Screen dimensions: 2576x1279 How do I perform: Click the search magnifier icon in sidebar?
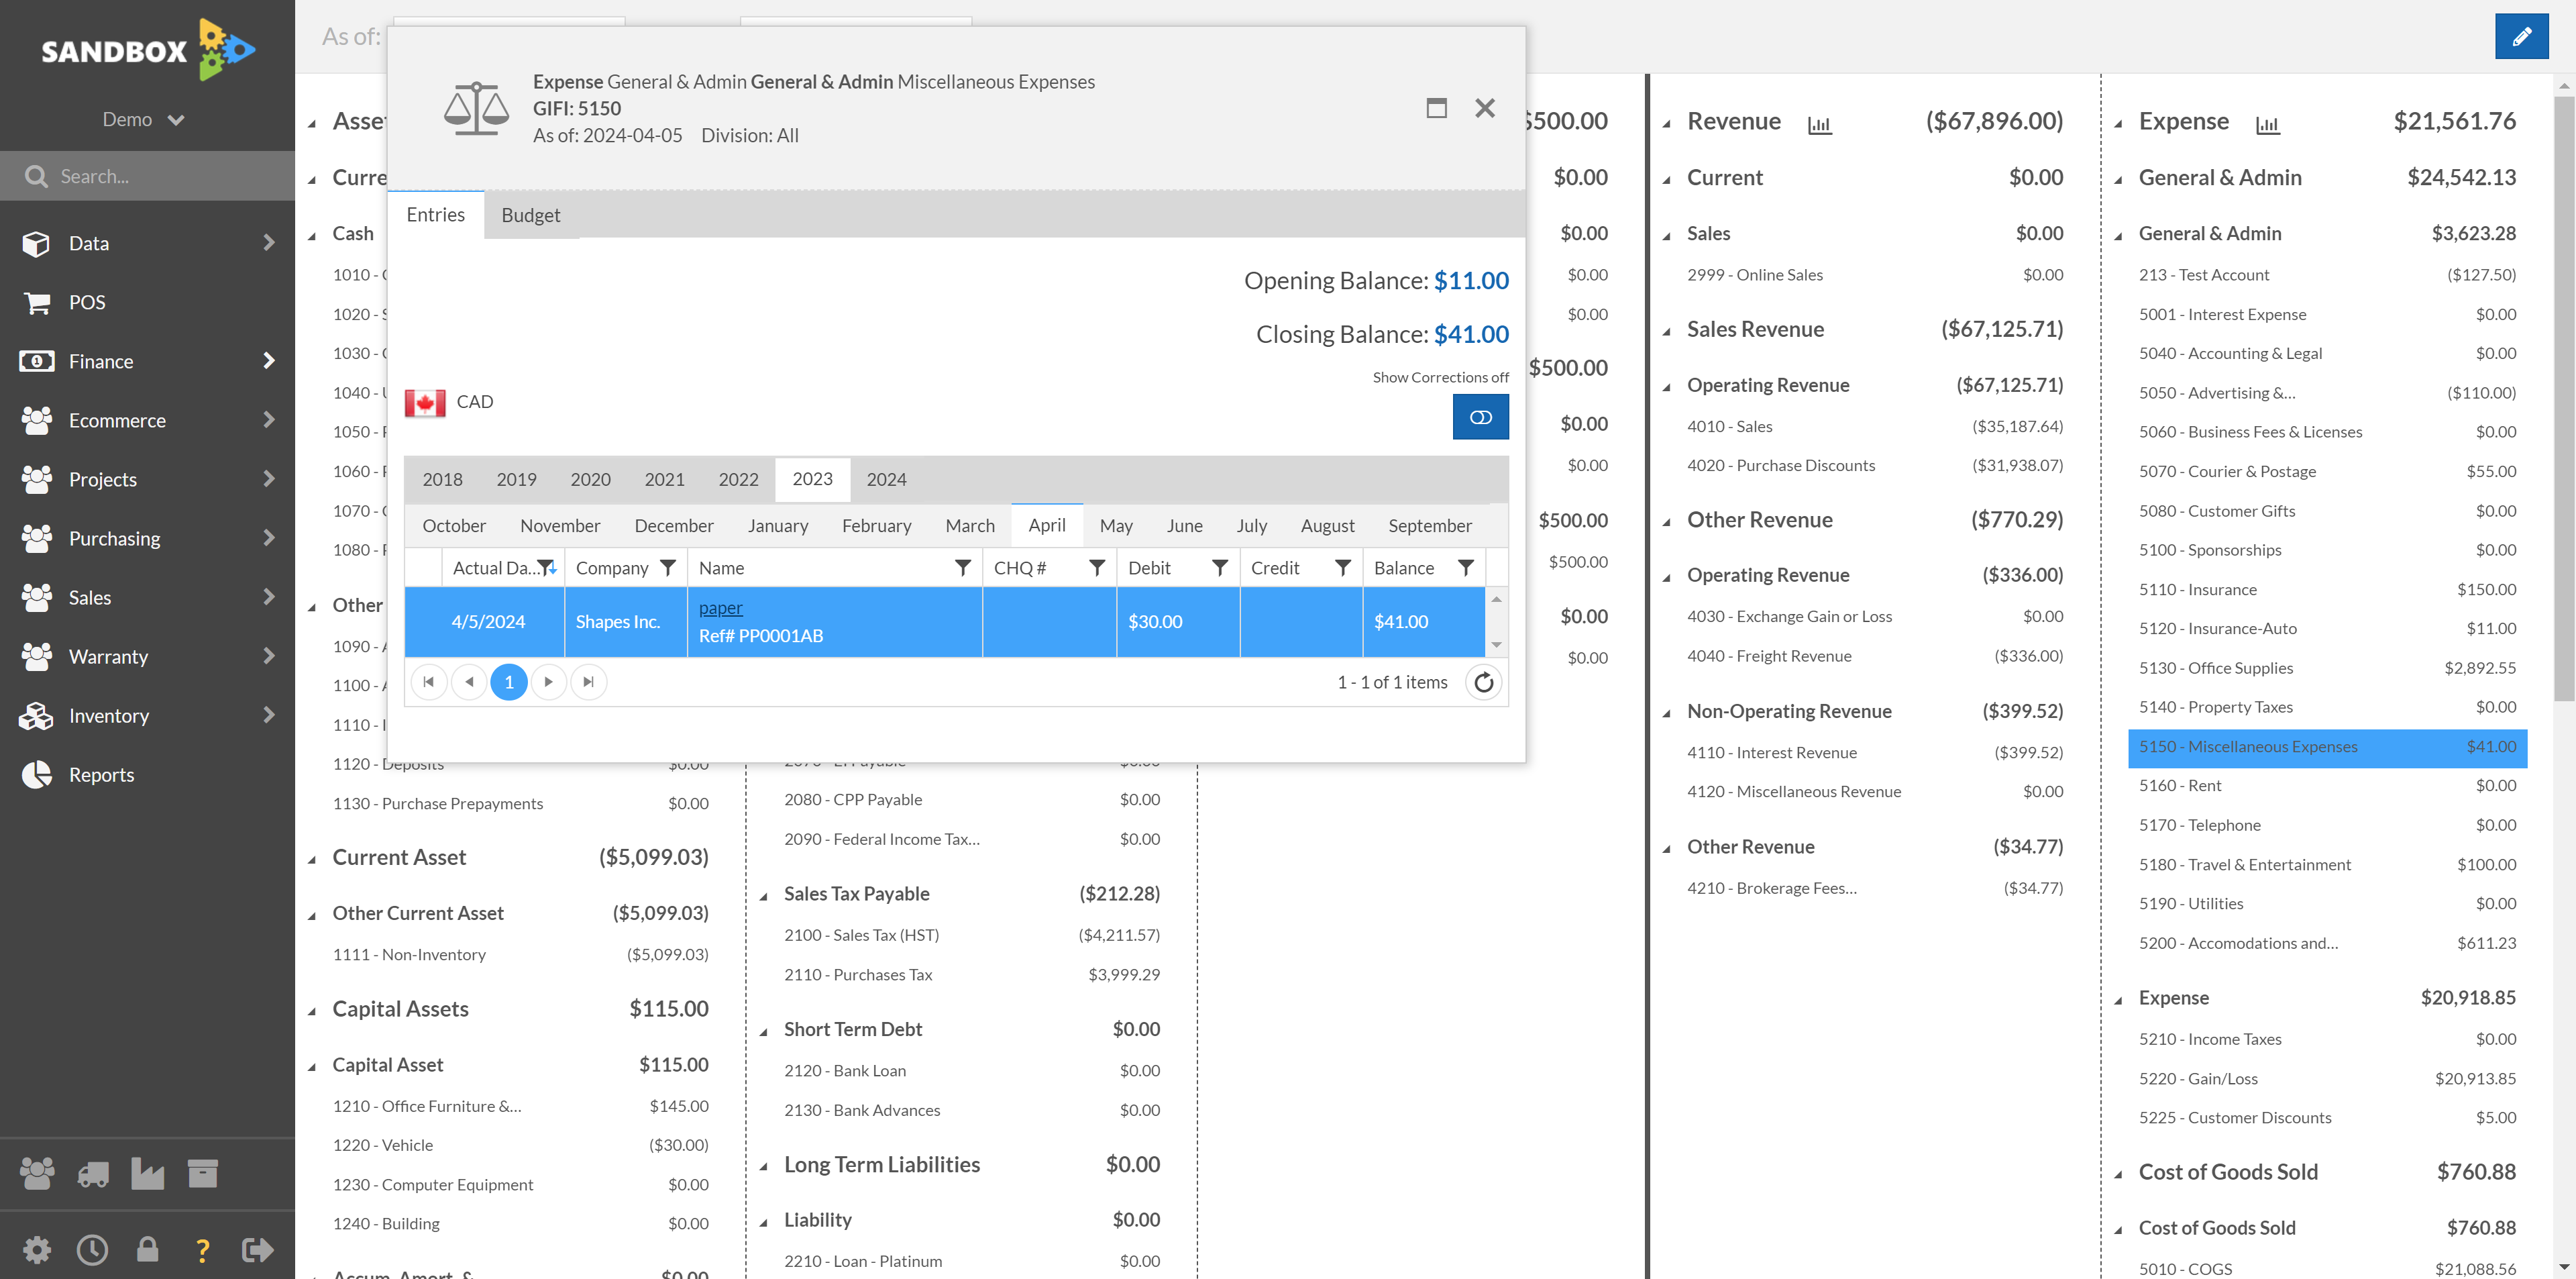(x=36, y=176)
